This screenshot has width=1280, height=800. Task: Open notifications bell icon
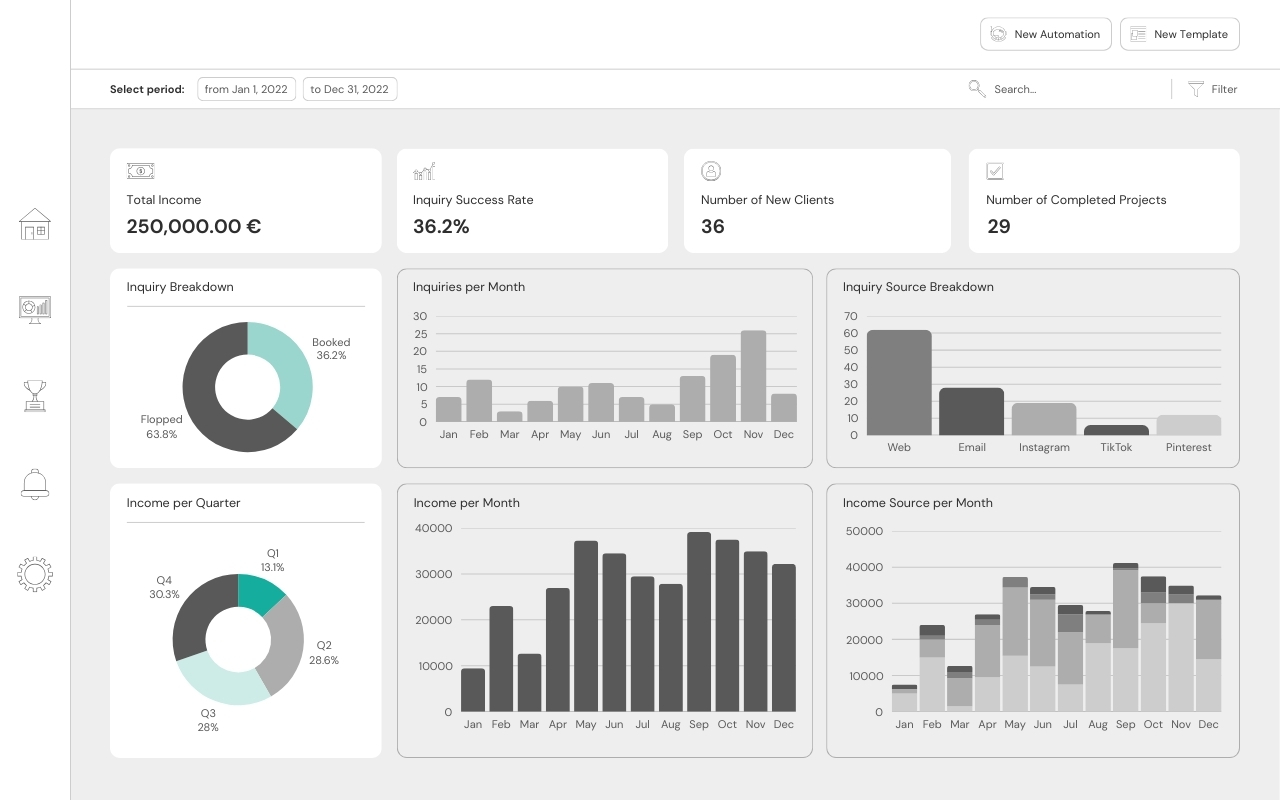(x=35, y=485)
